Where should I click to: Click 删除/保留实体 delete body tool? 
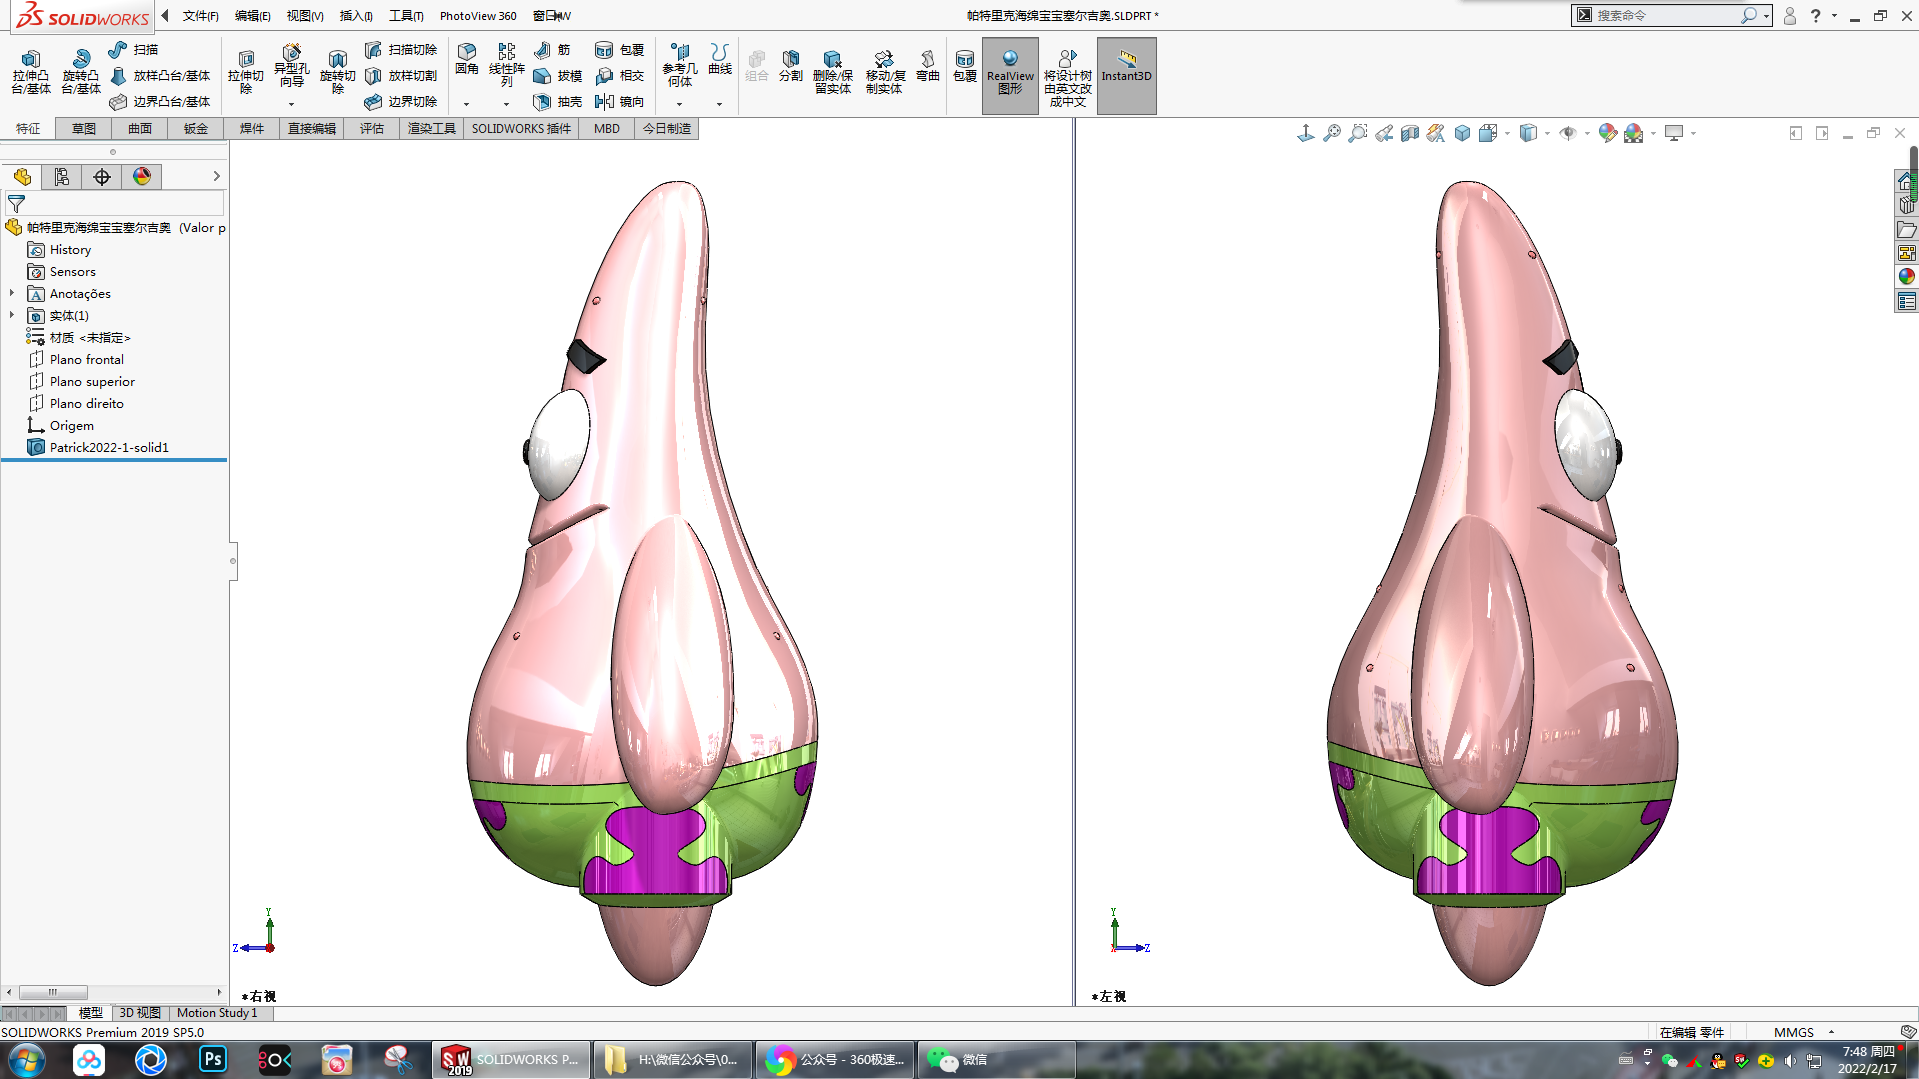pos(833,72)
